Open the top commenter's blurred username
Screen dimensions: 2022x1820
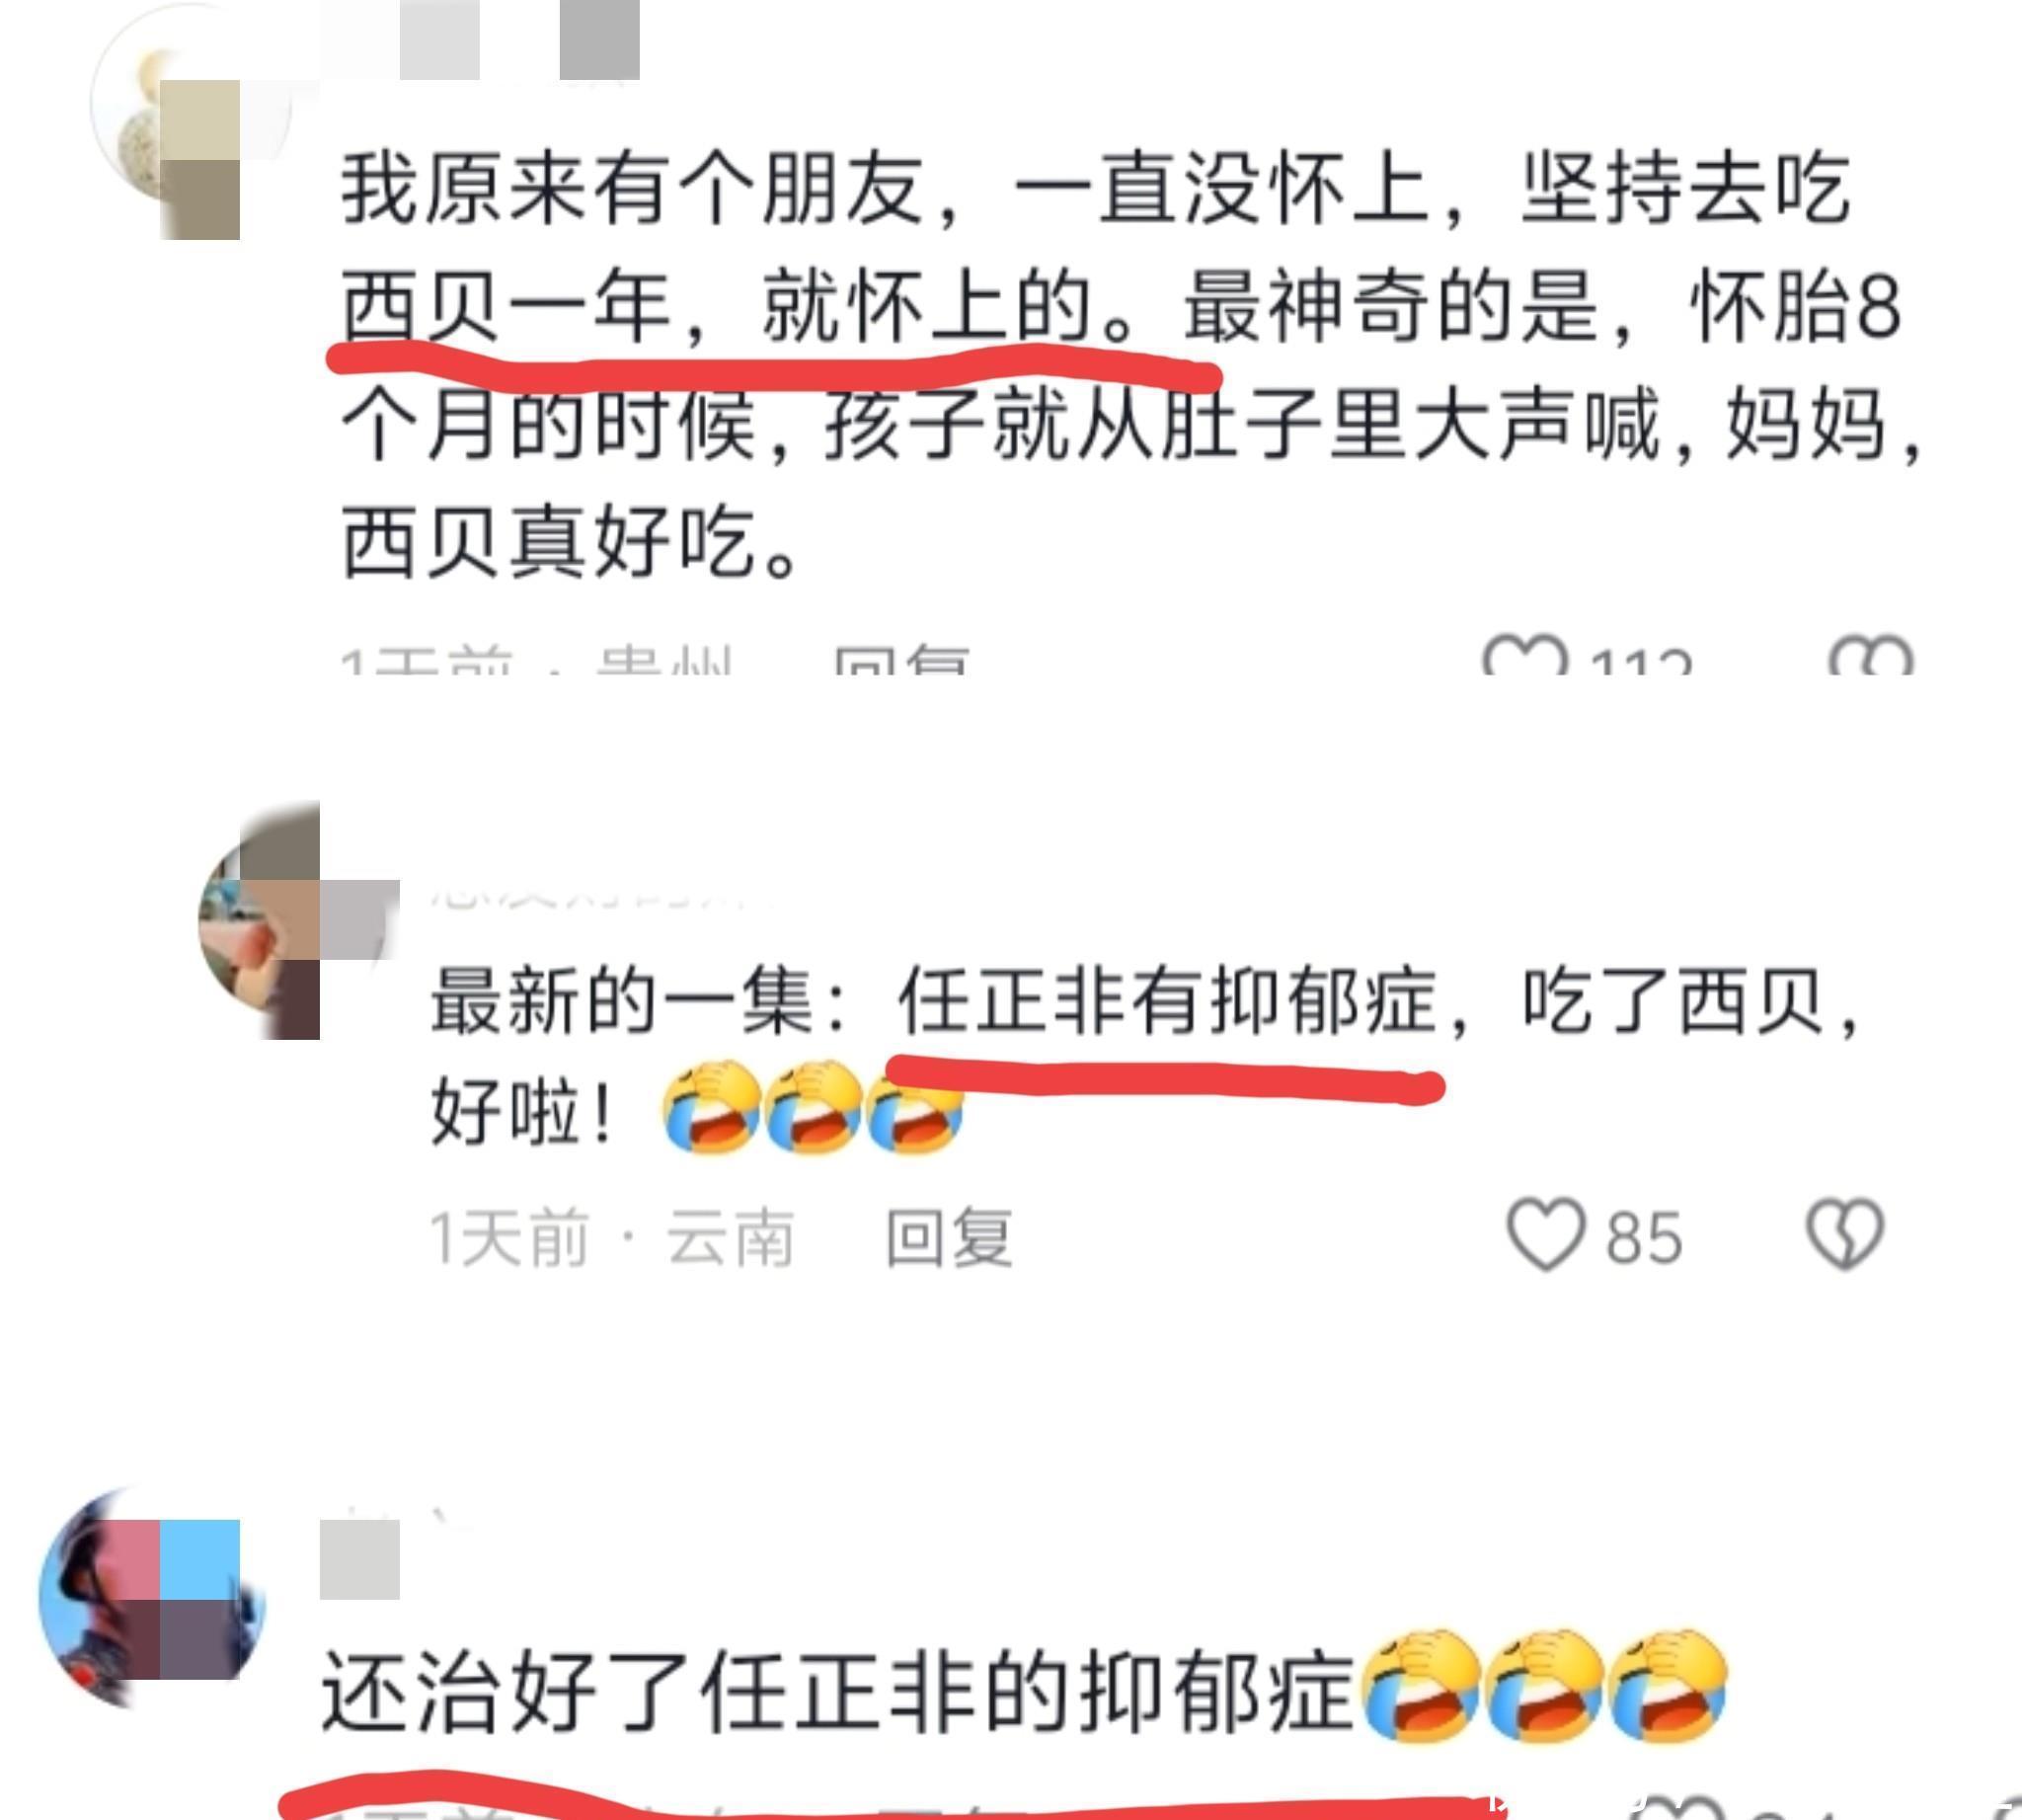point(480,40)
